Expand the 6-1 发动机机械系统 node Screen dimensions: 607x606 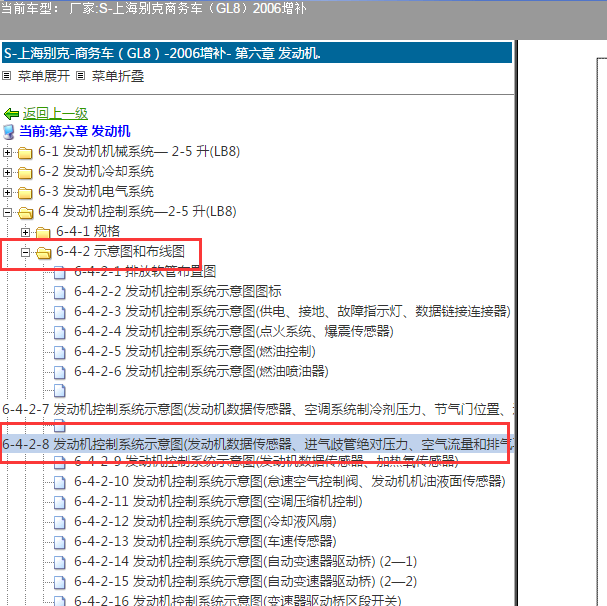[x=7, y=152]
